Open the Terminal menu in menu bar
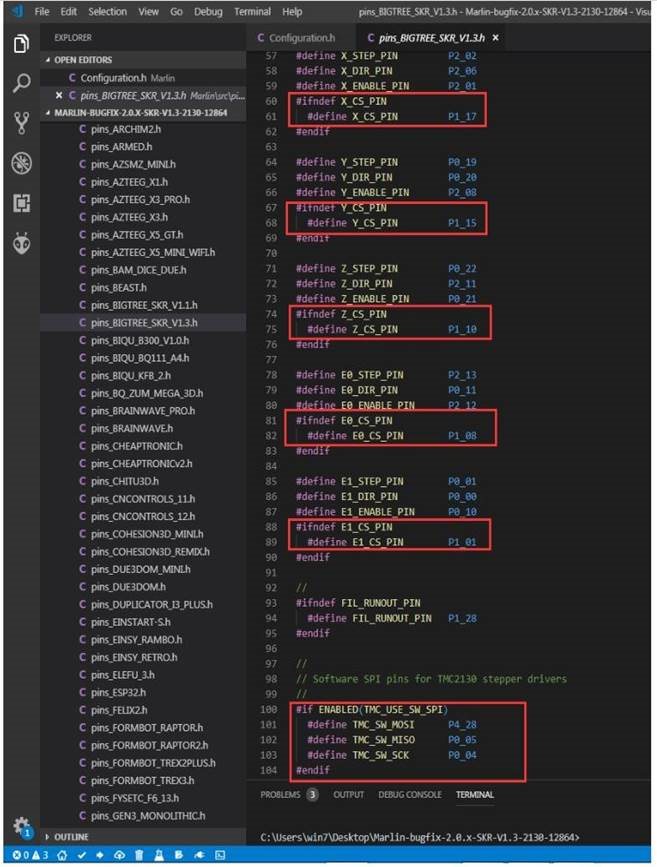The height and width of the screenshot is (867, 657). coord(252,12)
